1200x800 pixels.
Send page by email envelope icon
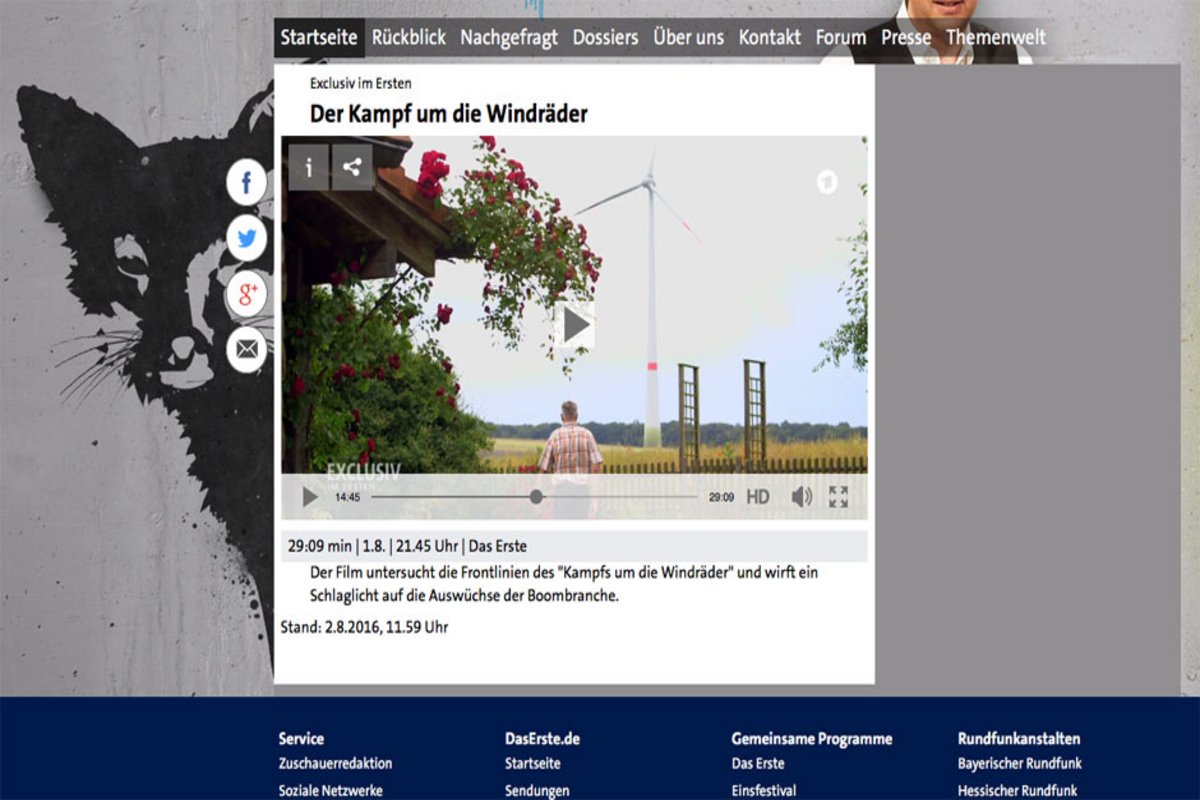(x=246, y=350)
